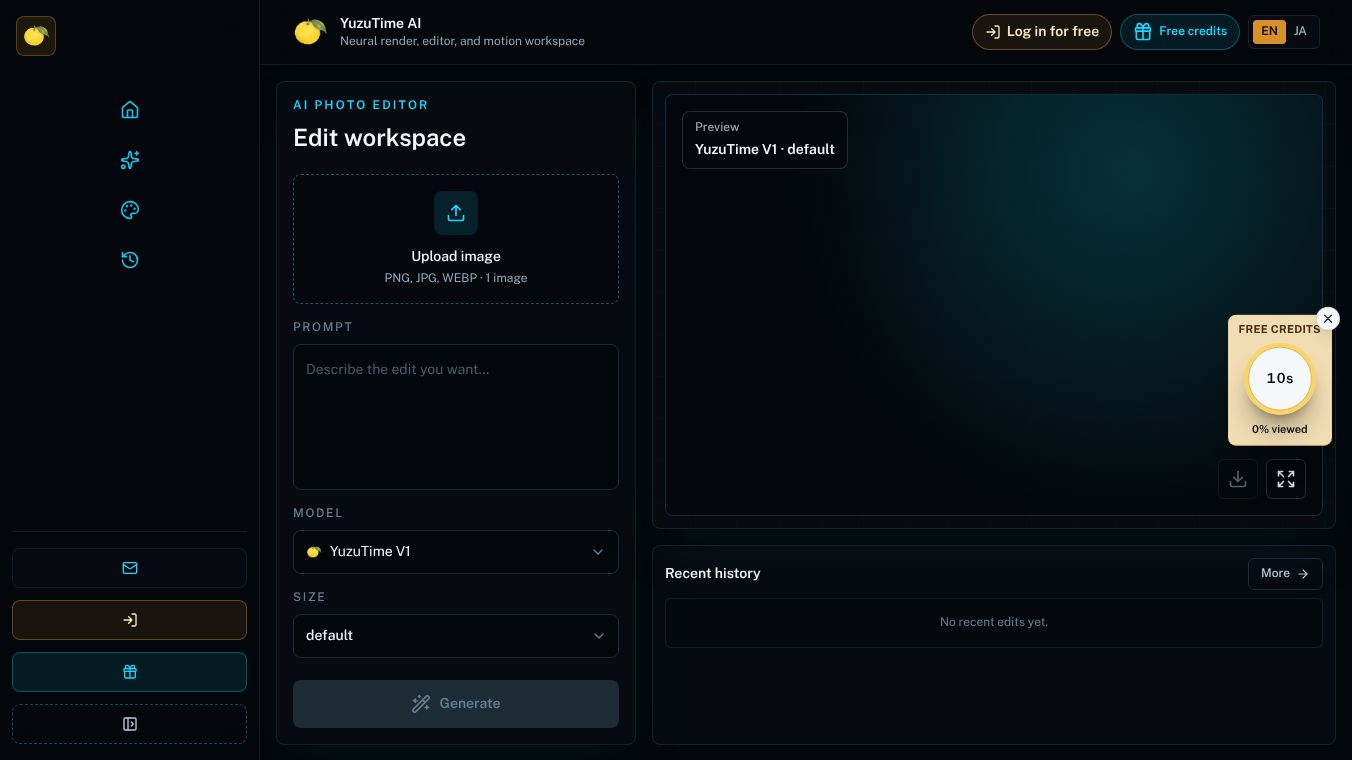Image resolution: width=1352 pixels, height=760 pixels.
Task: Switch language to JA
Action: (1300, 32)
